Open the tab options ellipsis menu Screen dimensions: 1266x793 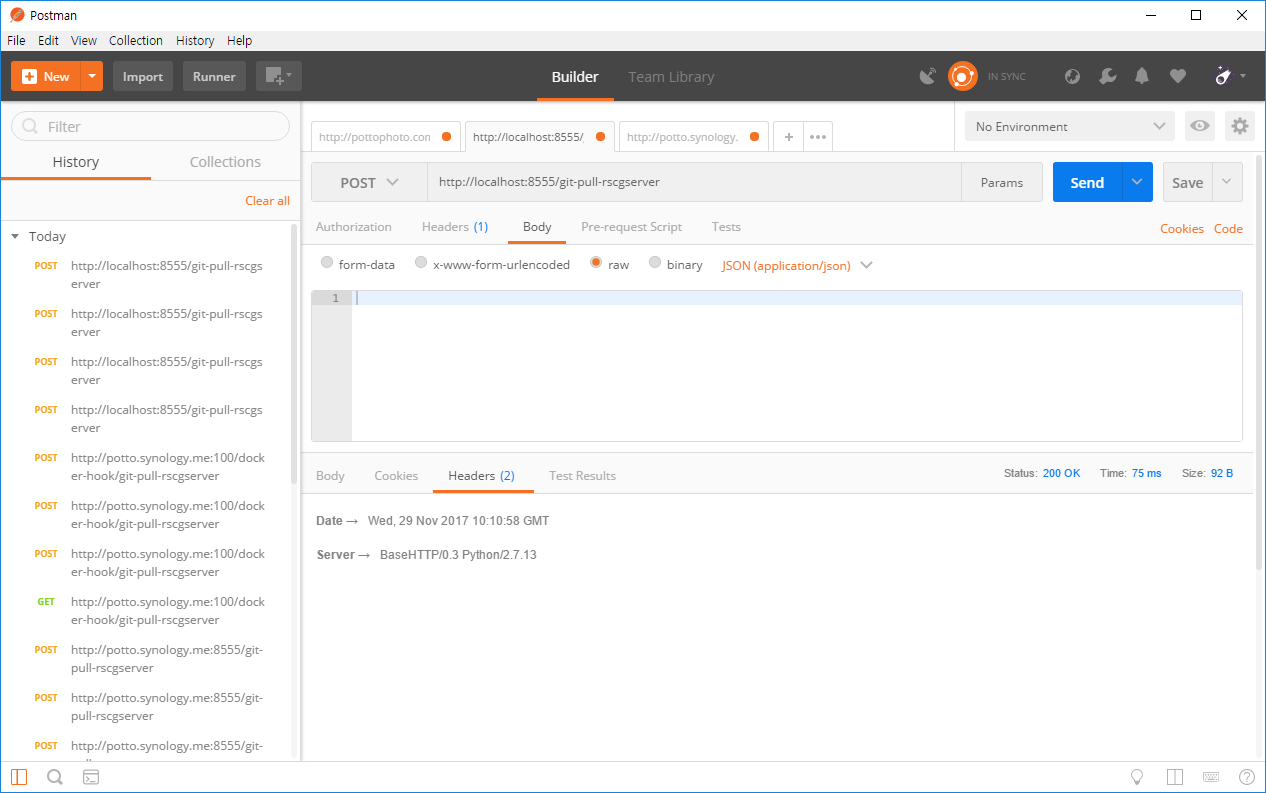[x=818, y=137]
